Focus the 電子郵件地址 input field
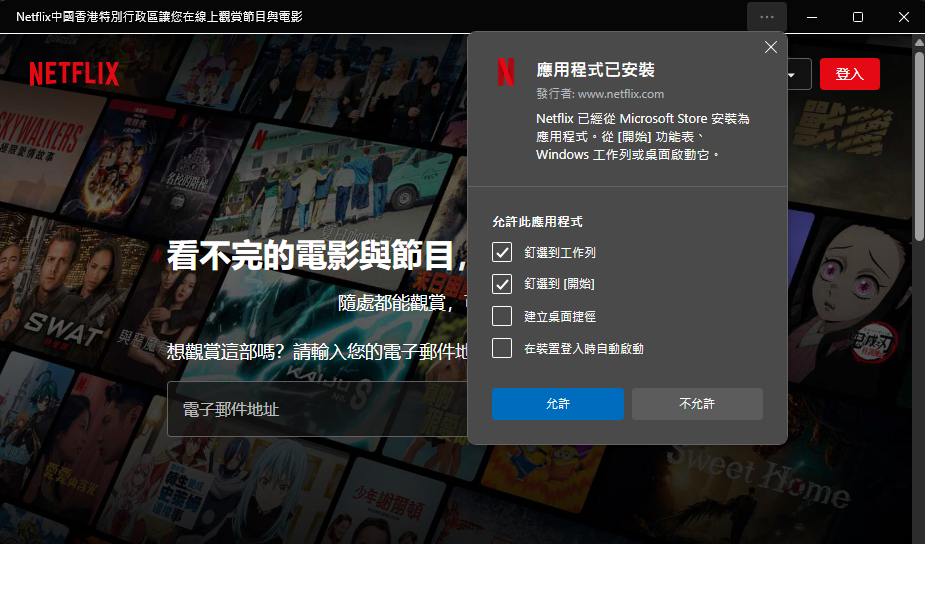Viewport: 925px width, 600px height. [x=317, y=409]
